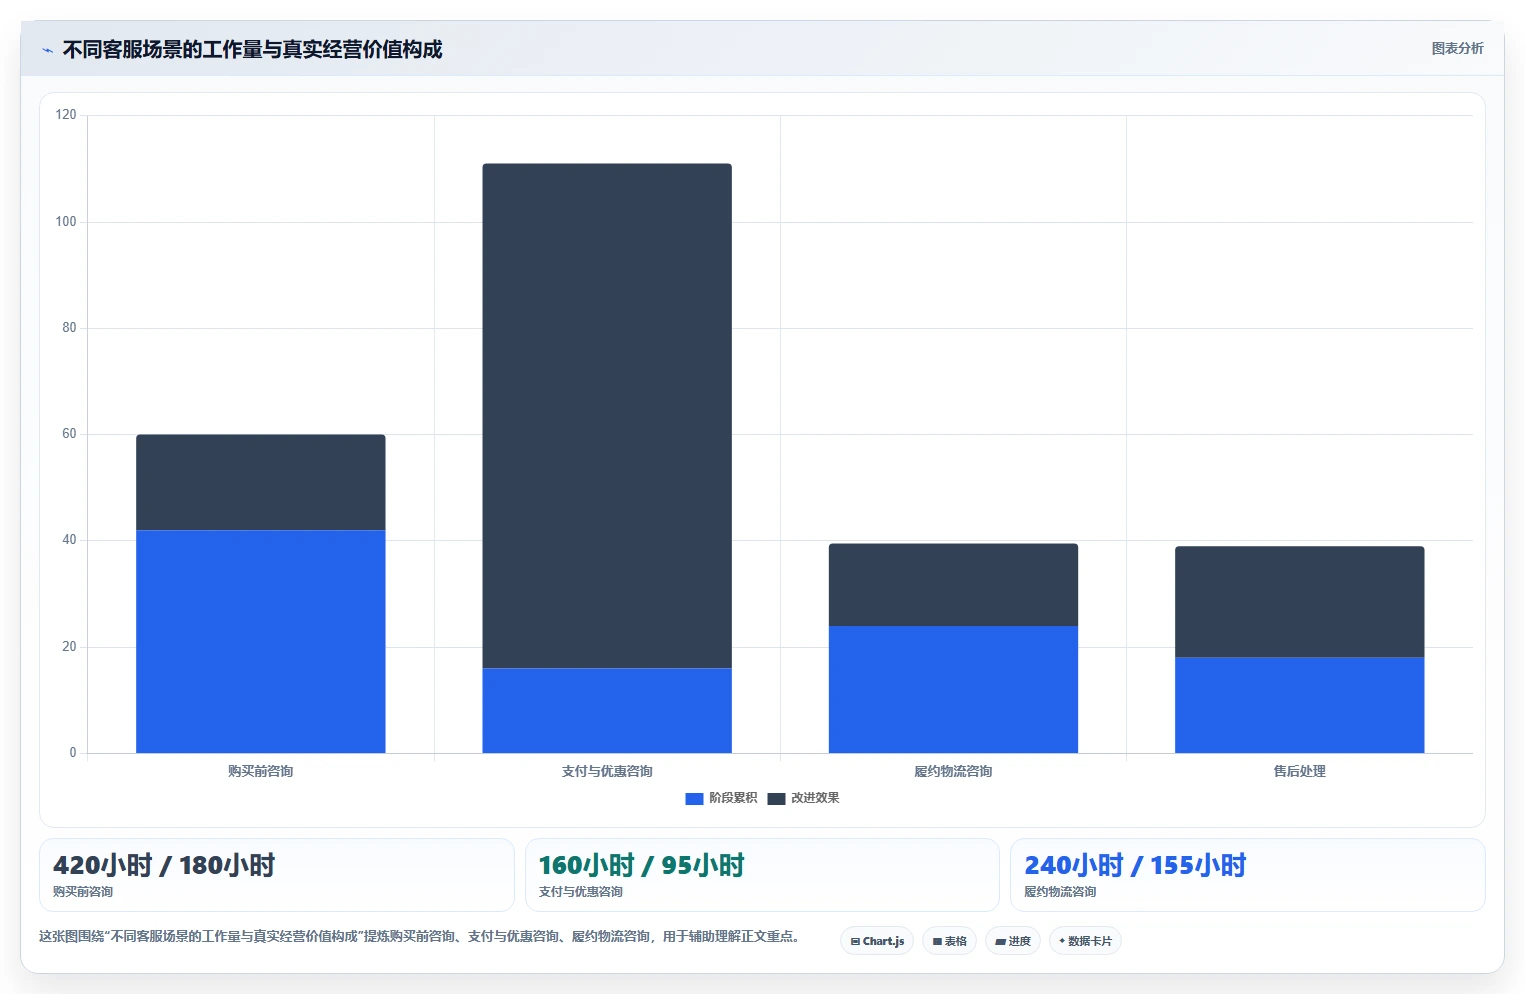Click the description sentence starting with 这张图围绕
This screenshot has height=994, width=1525.
point(419,936)
